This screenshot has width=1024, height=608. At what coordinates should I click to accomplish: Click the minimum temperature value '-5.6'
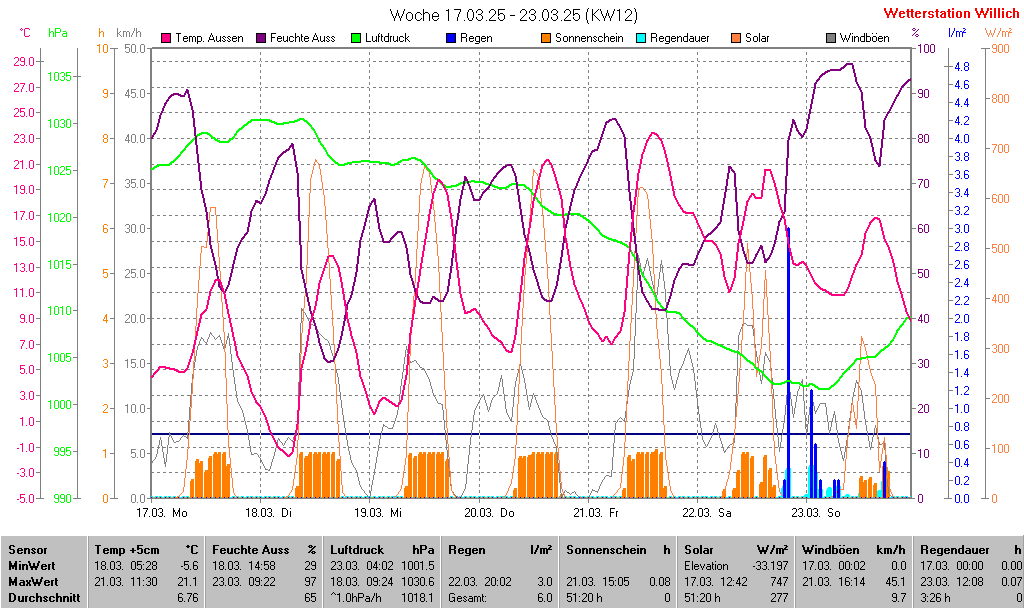pyautogui.click(x=188, y=566)
